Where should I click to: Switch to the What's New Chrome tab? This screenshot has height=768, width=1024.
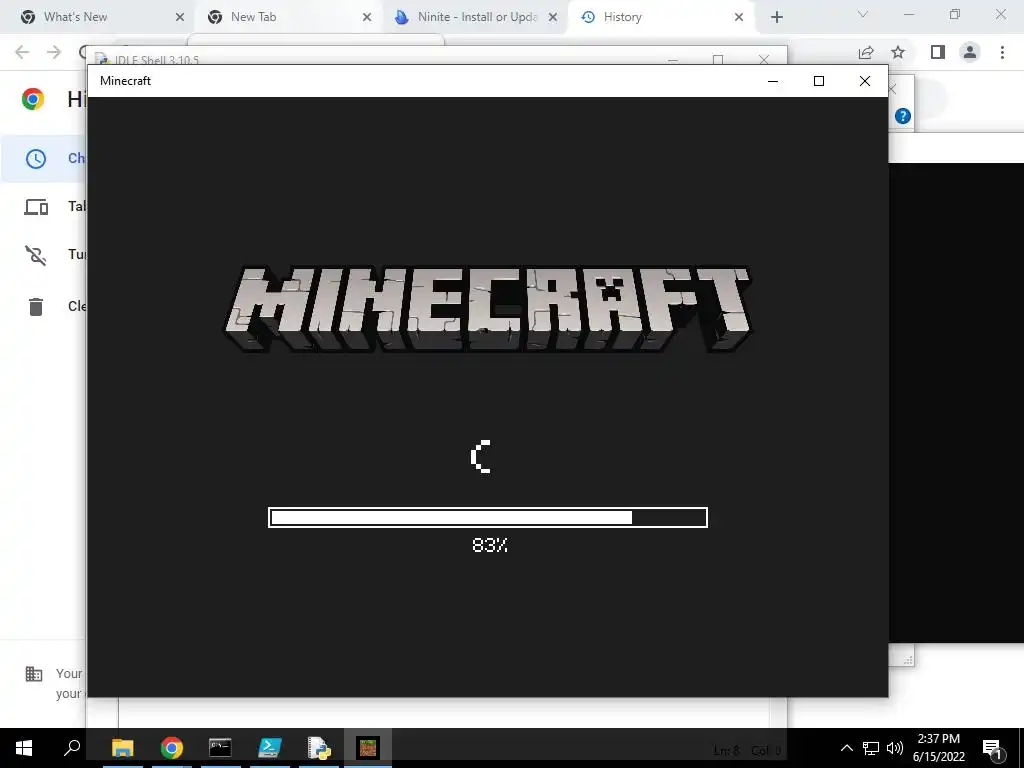(x=97, y=17)
